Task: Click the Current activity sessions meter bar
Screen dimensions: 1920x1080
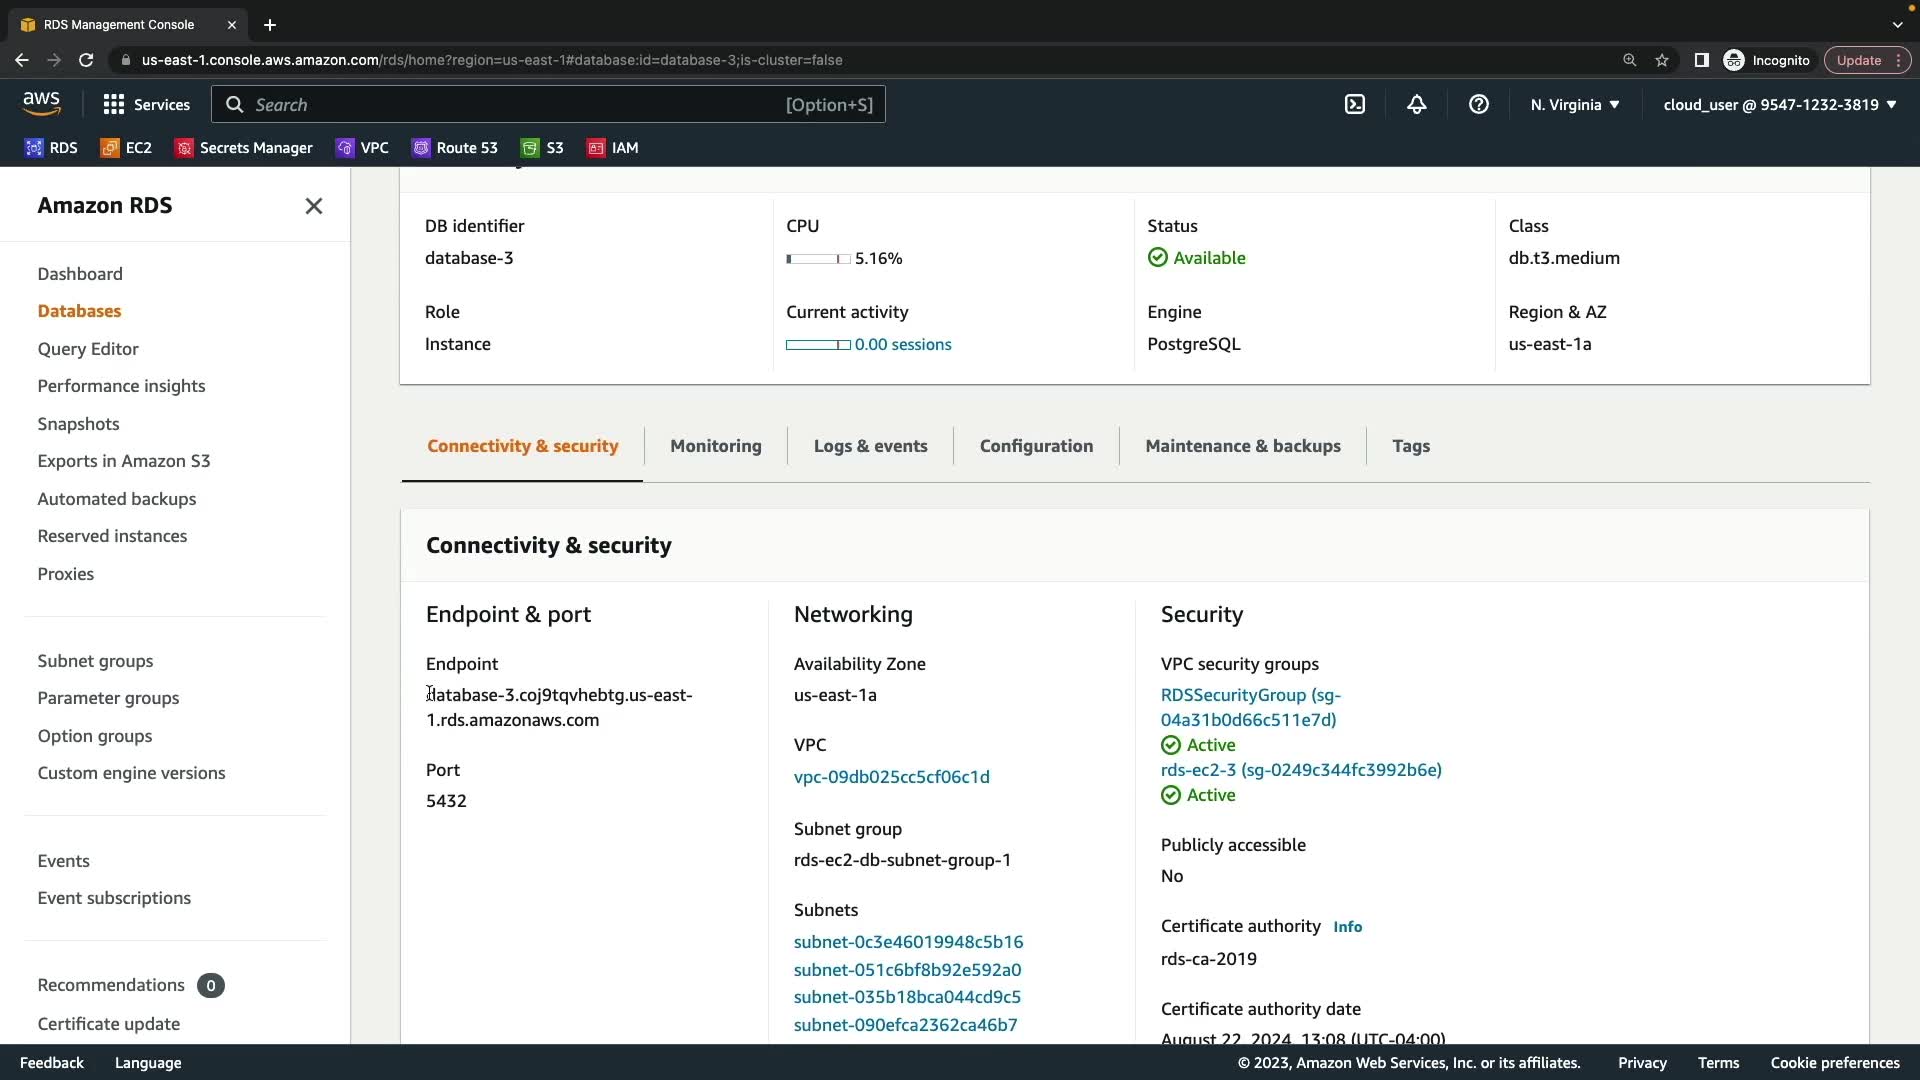Action: pyautogui.click(x=817, y=345)
